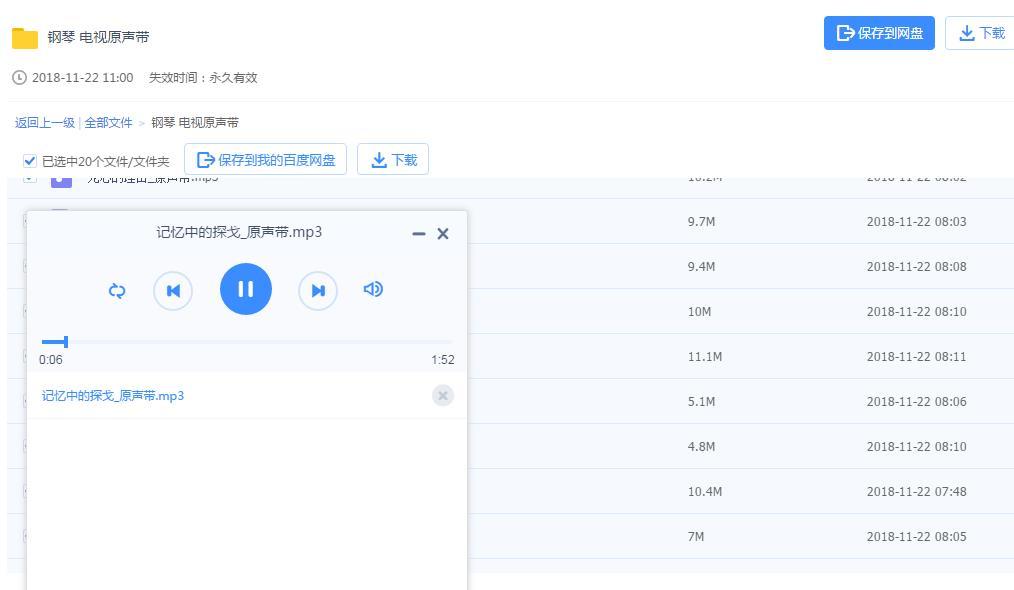Minimize the audio player panel
This screenshot has width=1014, height=590.
coord(419,234)
